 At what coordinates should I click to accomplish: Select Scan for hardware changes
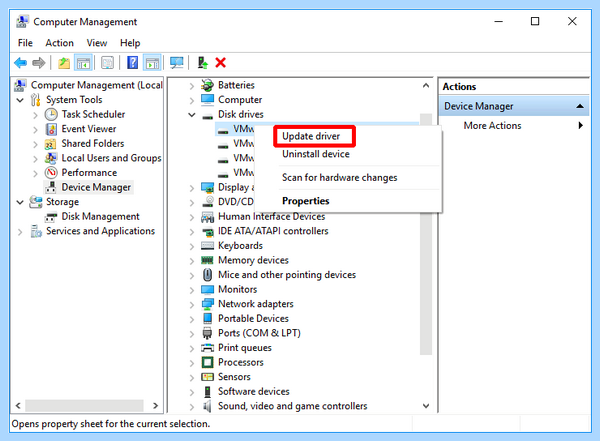click(x=340, y=178)
